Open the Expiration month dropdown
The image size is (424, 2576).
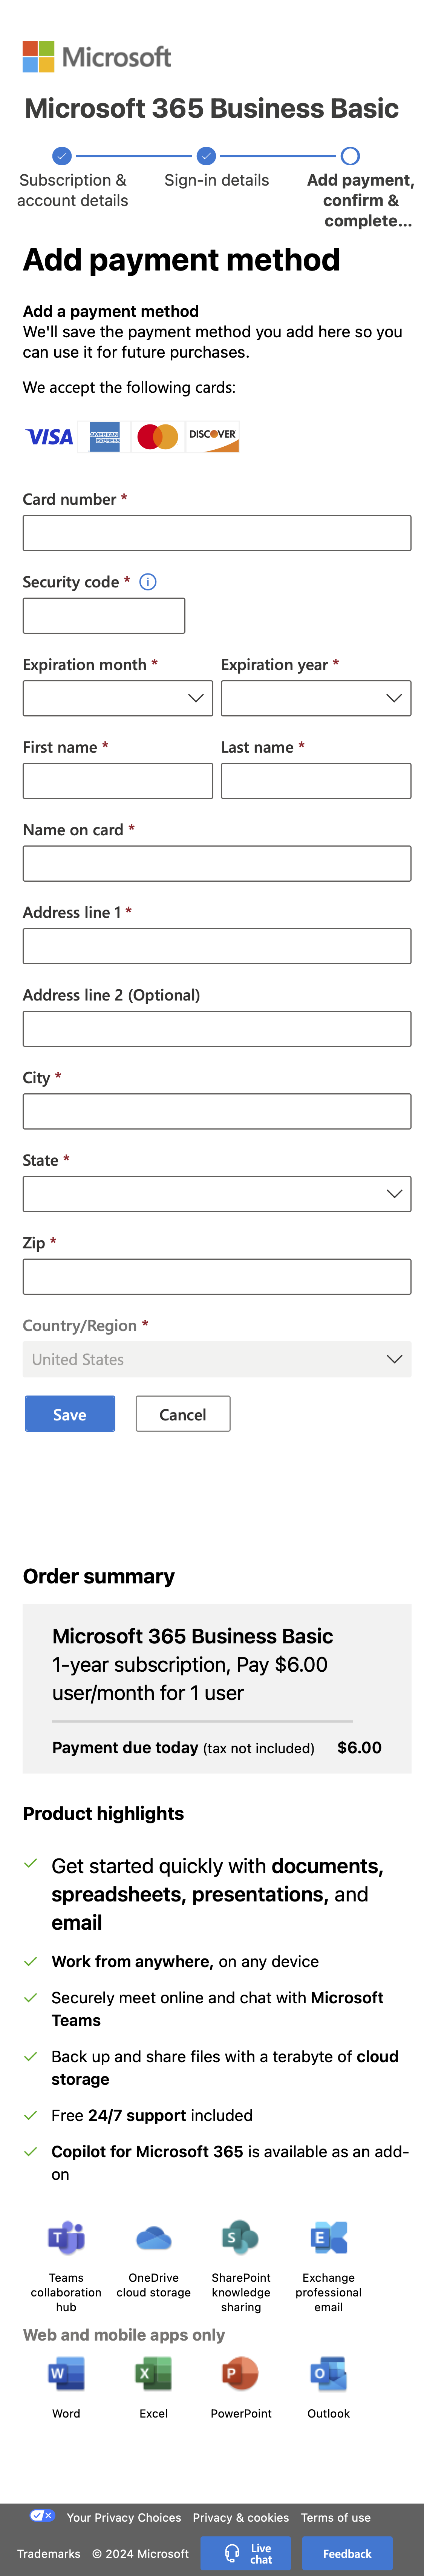117,698
